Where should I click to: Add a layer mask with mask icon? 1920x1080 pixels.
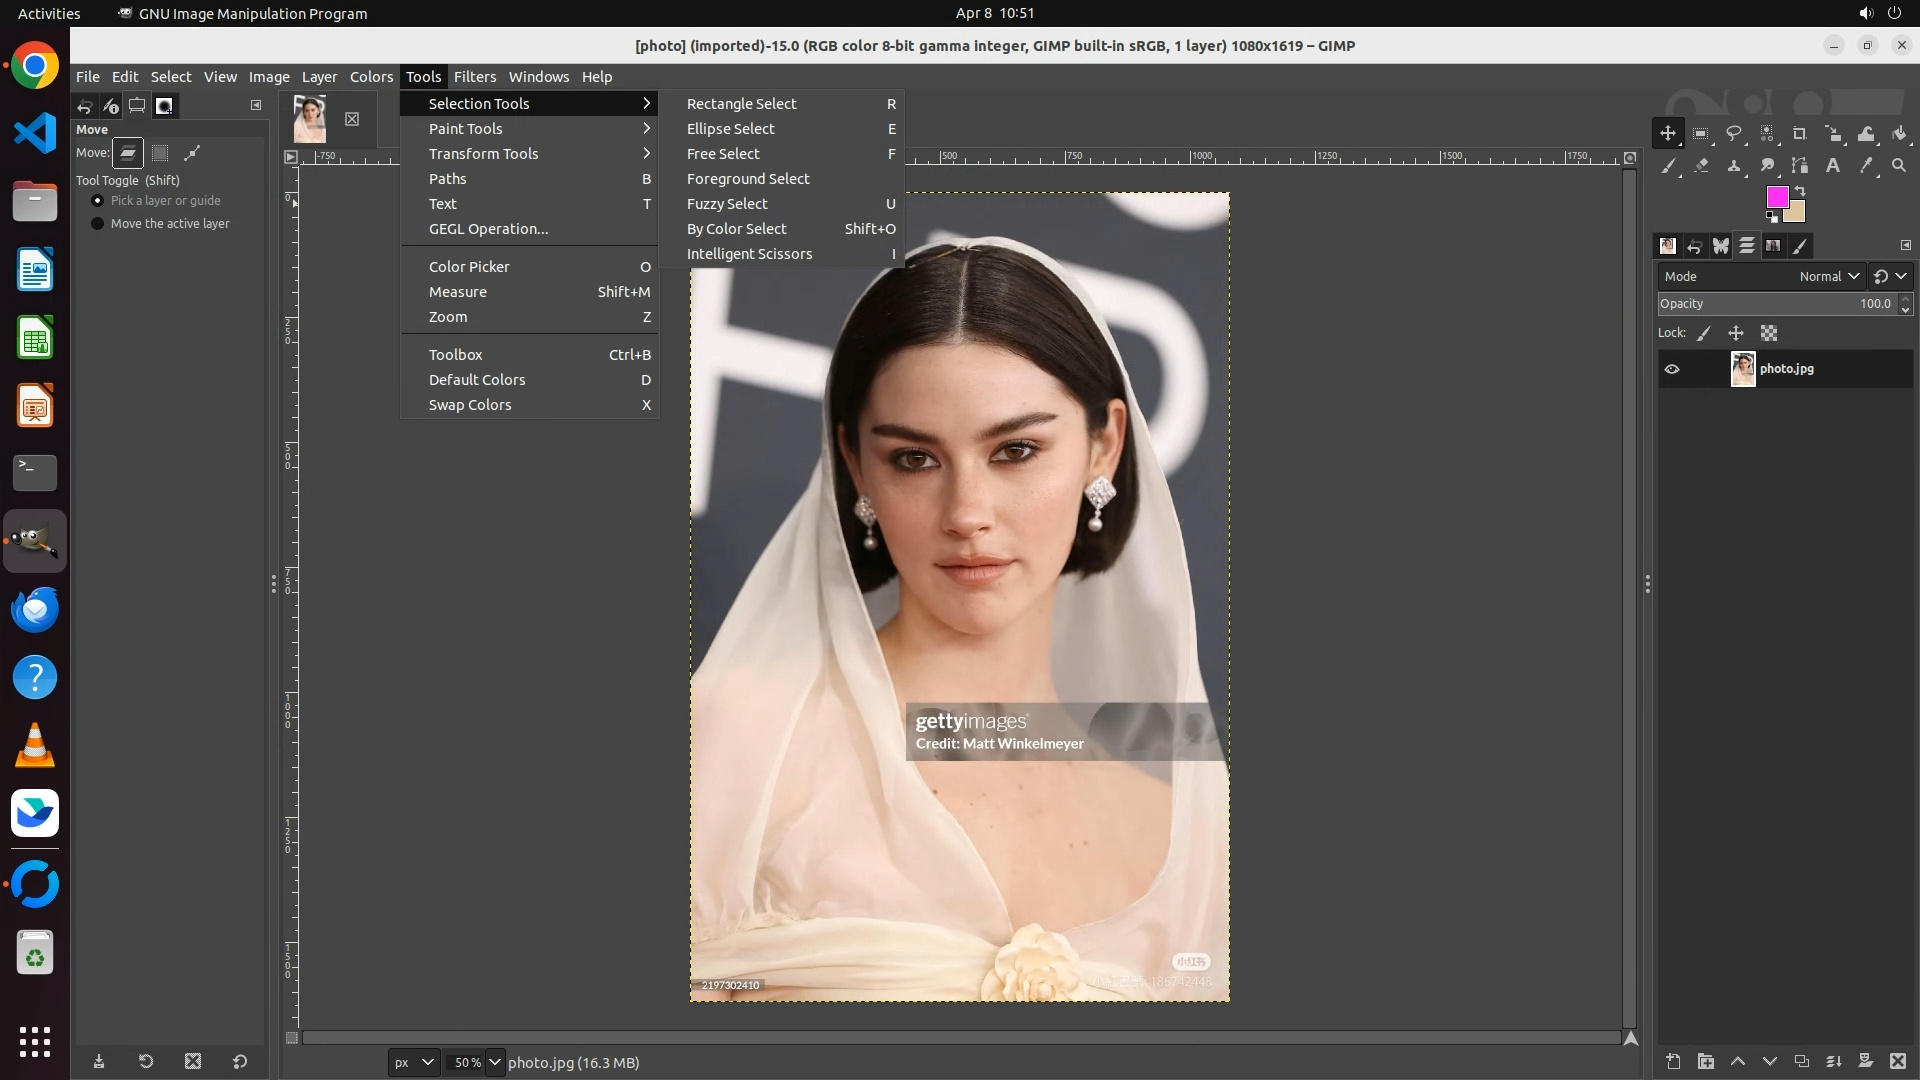point(1865,1061)
